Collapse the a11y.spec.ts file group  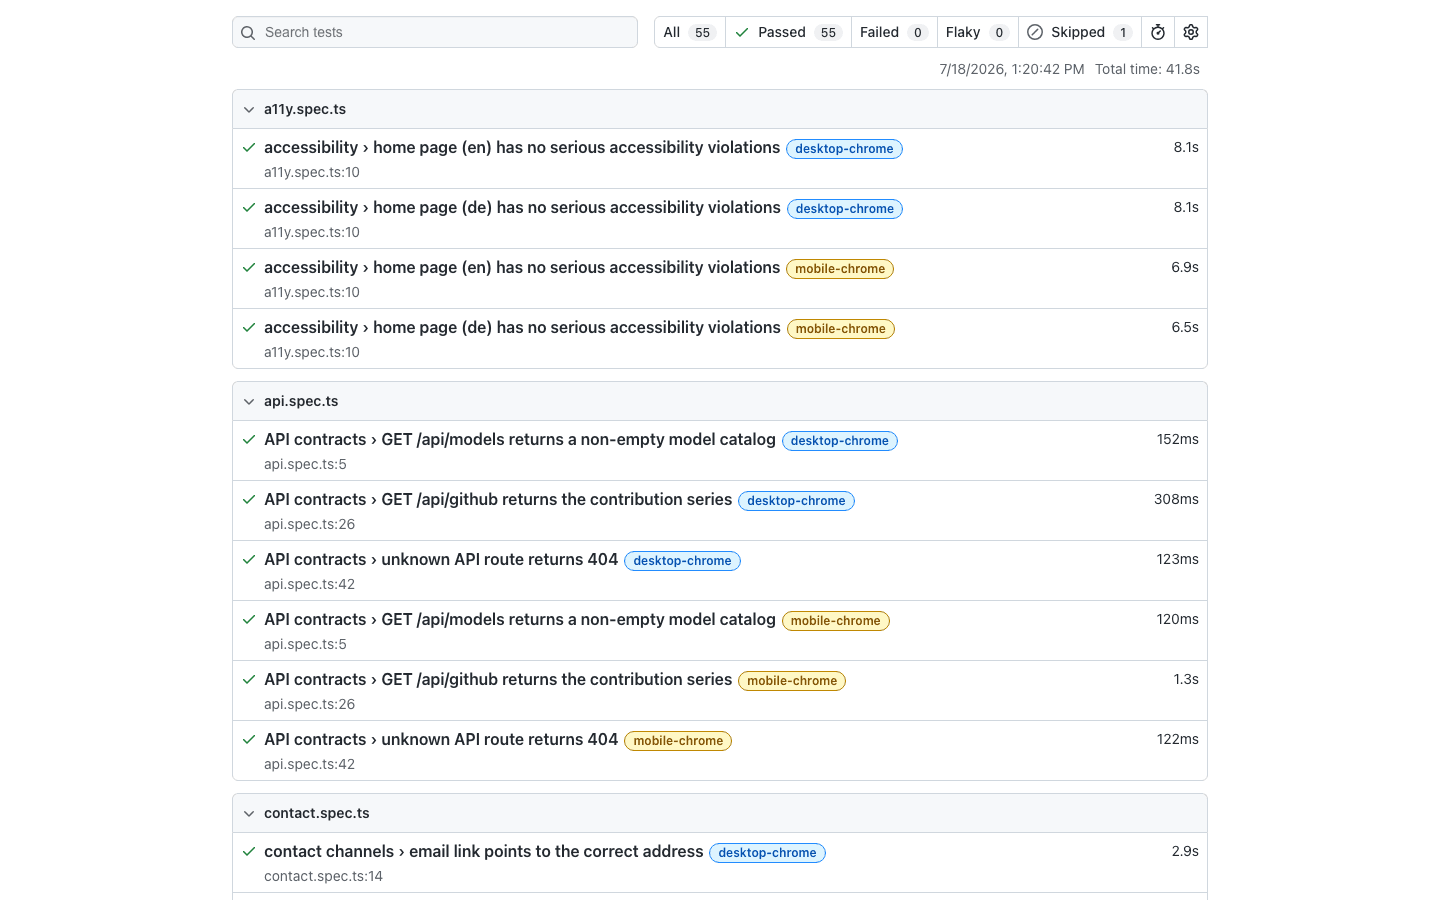click(720, 109)
